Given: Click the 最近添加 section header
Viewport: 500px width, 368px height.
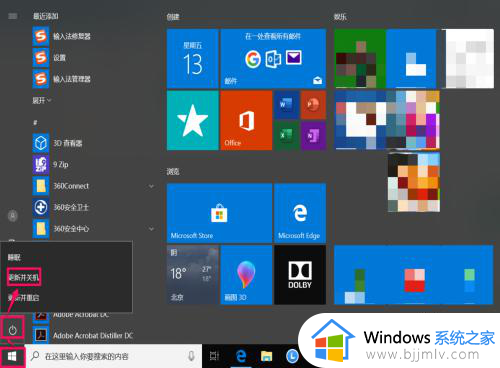Looking at the screenshot, I should click(46, 16).
